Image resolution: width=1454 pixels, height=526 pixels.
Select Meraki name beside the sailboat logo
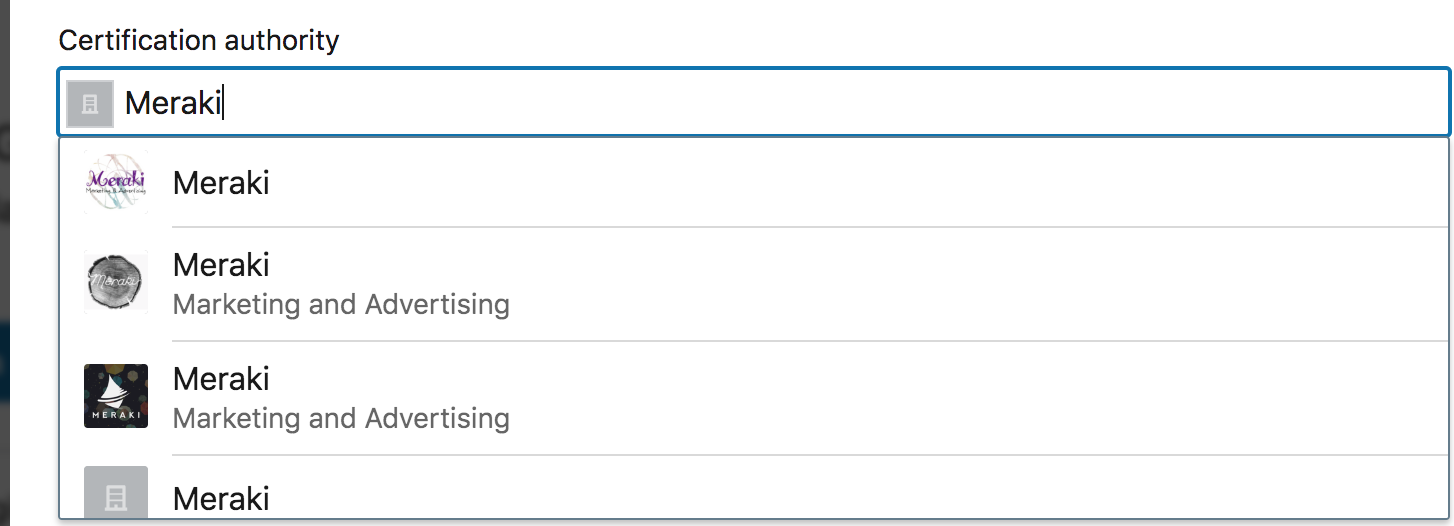point(221,379)
